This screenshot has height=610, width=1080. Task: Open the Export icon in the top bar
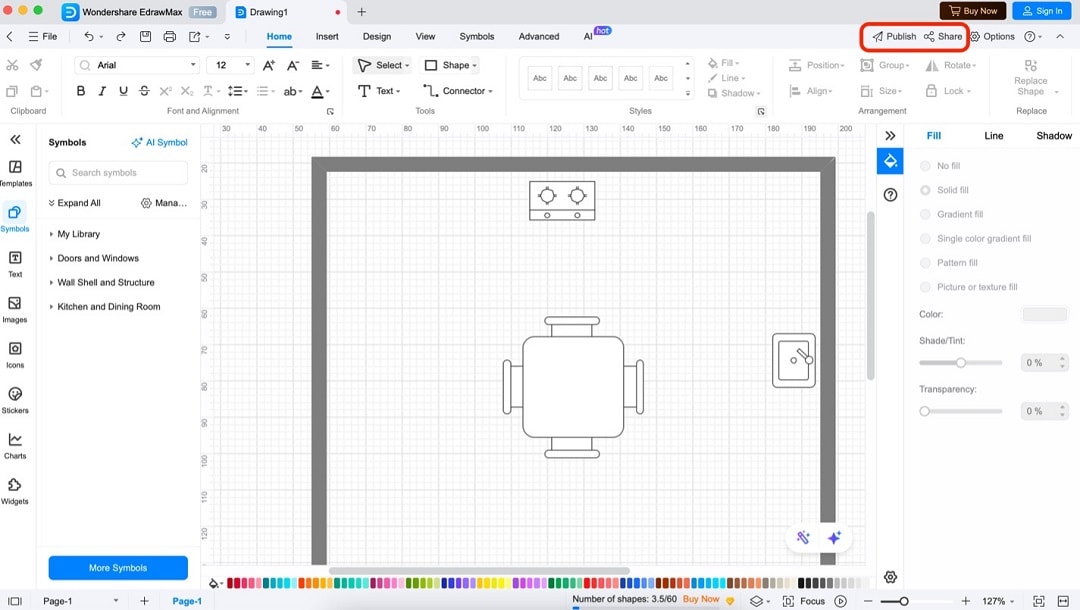(195, 36)
